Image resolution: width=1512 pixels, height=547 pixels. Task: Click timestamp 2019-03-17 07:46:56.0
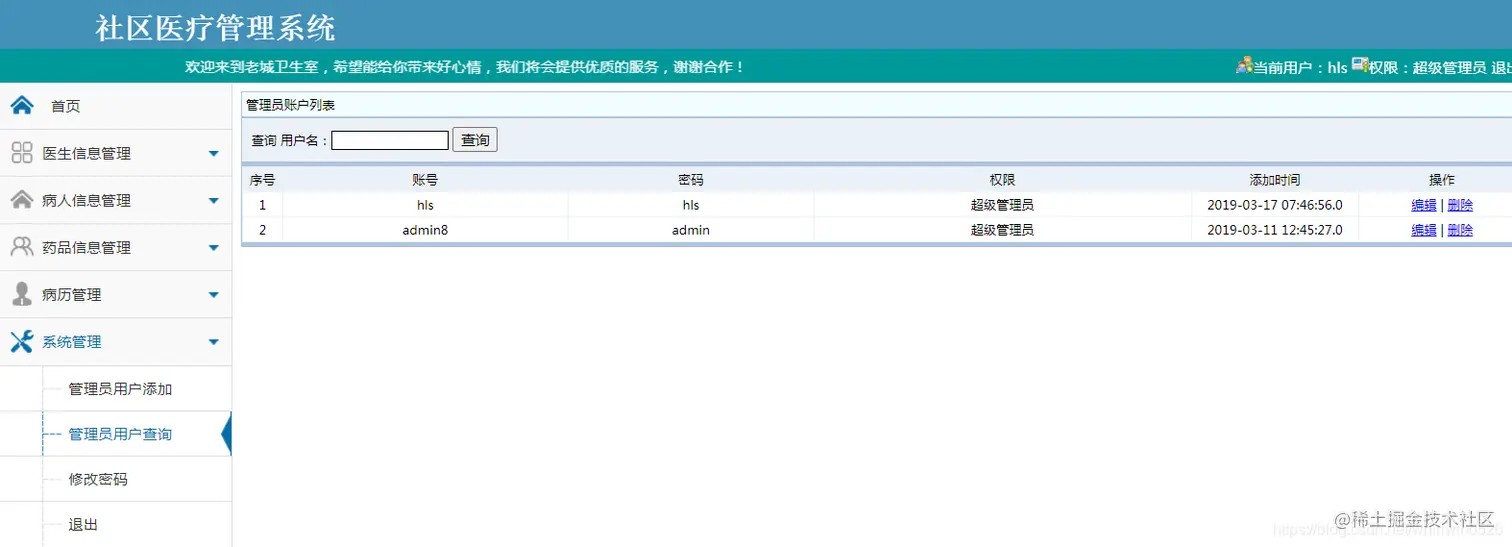pyautogui.click(x=1275, y=205)
